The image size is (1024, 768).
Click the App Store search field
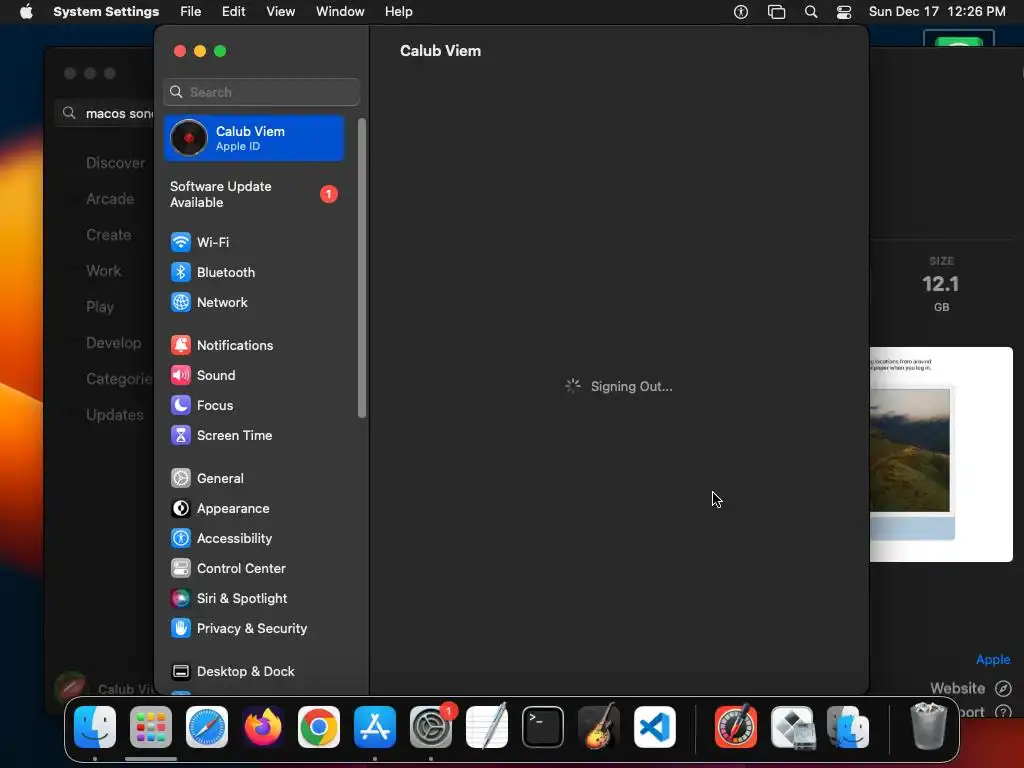(x=106, y=113)
